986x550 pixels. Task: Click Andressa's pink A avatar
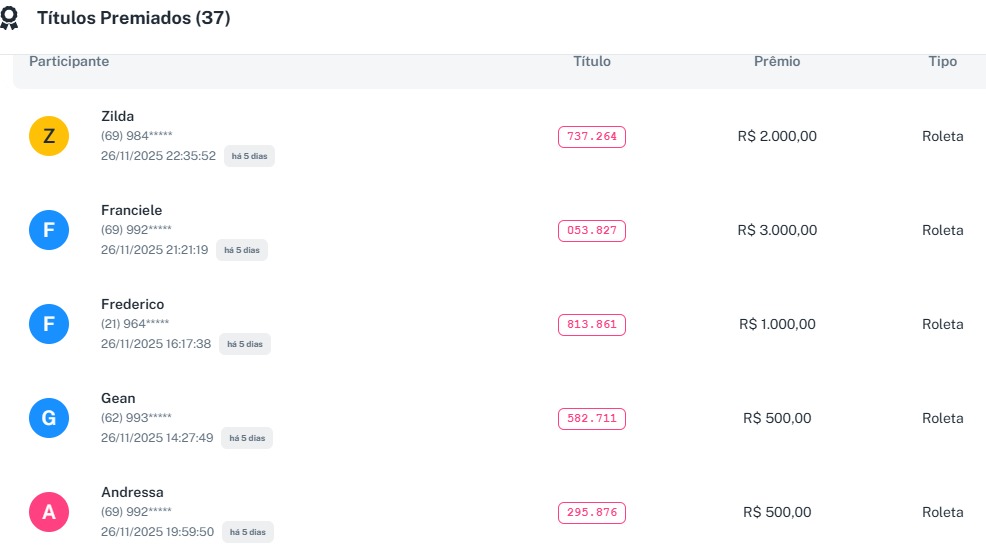49,512
